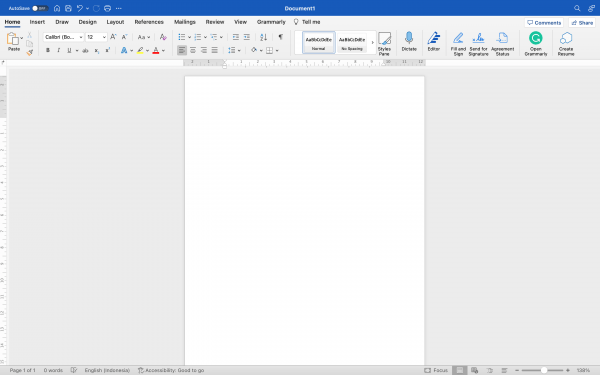The height and width of the screenshot is (375, 600).
Task: Open the Sort A to Z tool
Action: pos(263,37)
